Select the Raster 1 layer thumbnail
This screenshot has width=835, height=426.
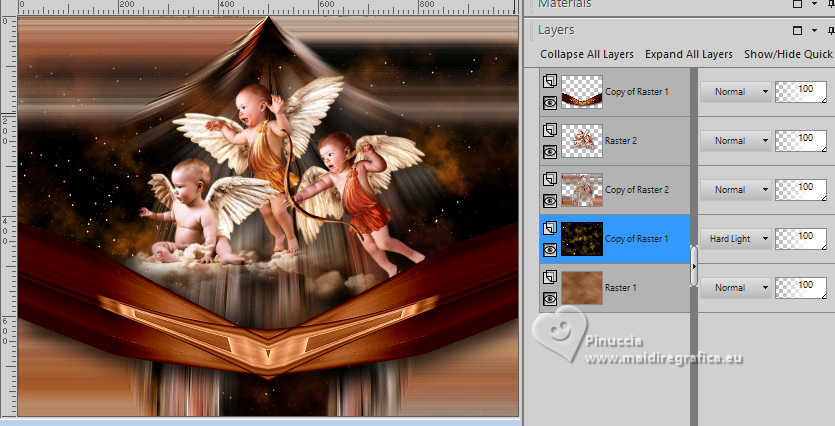point(582,288)
